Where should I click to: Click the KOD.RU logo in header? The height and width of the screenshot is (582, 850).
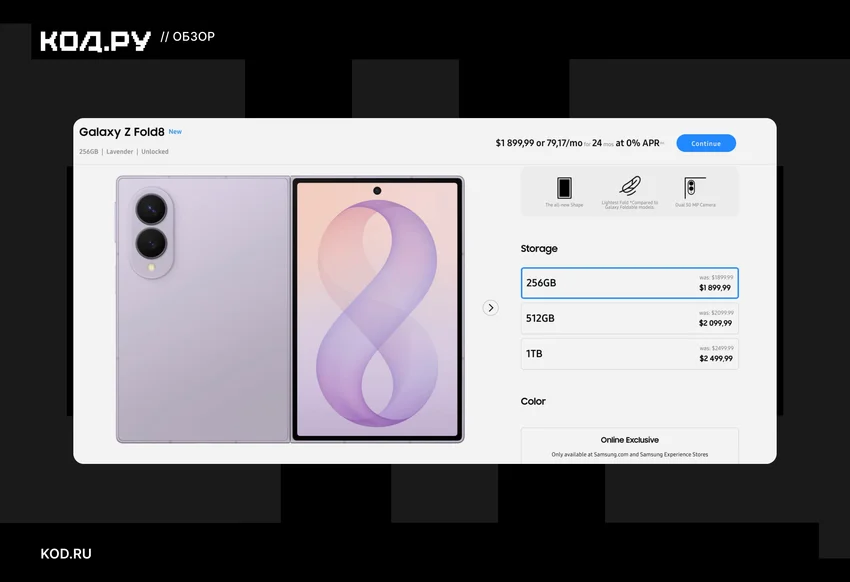click(x=95, y=41)
